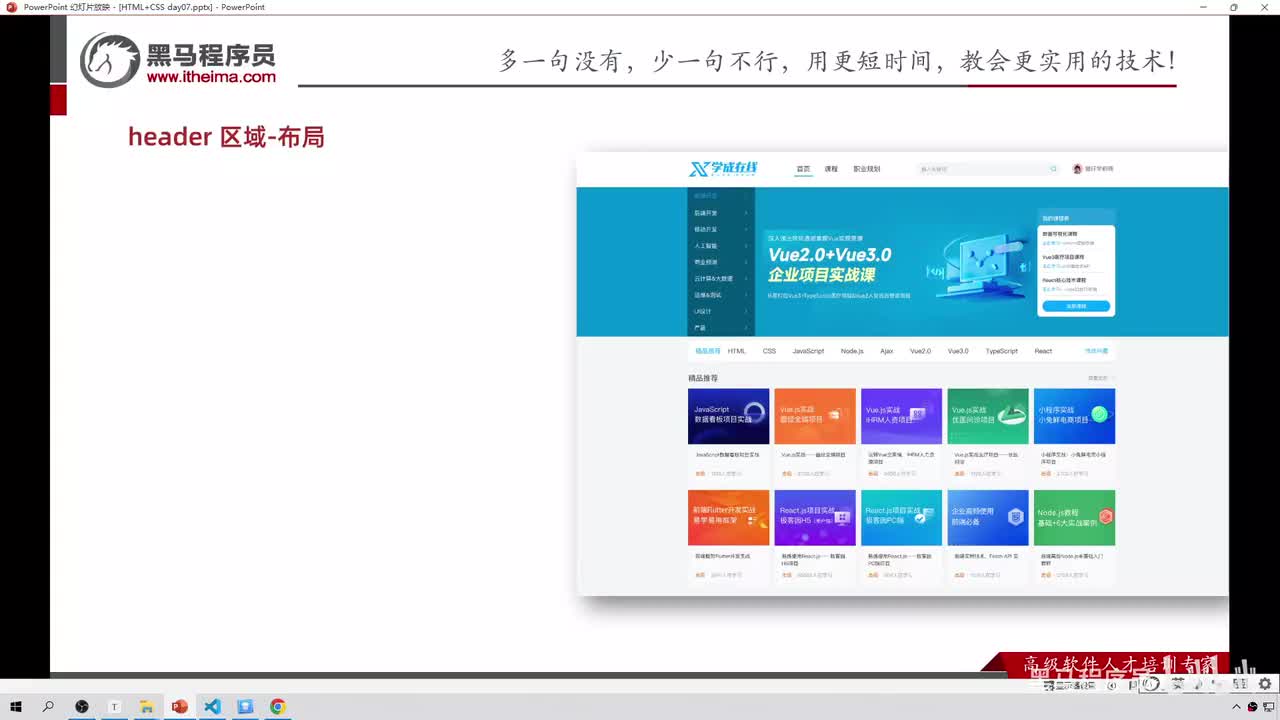Close the PowerPoint window
1280x720 pixels.
(1263, 7)
